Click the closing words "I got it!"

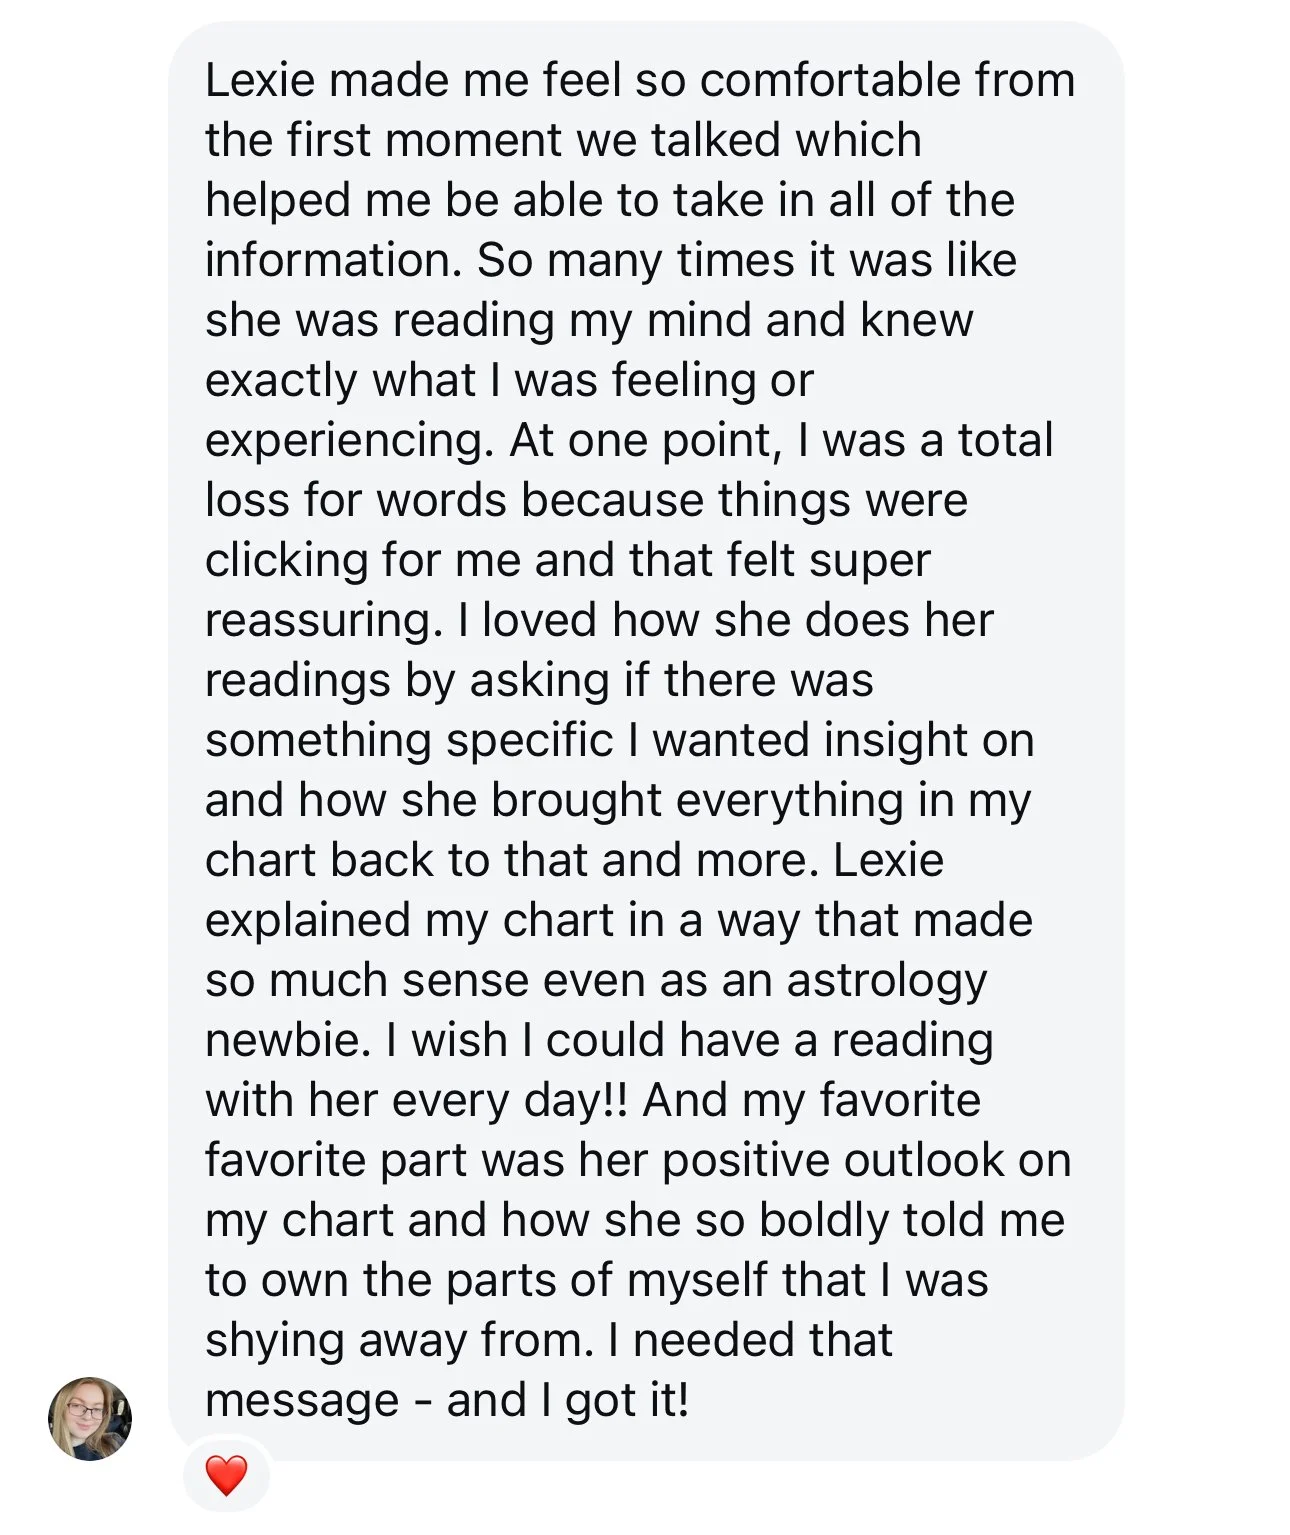pyautogui.click(x=614, y=1400)
